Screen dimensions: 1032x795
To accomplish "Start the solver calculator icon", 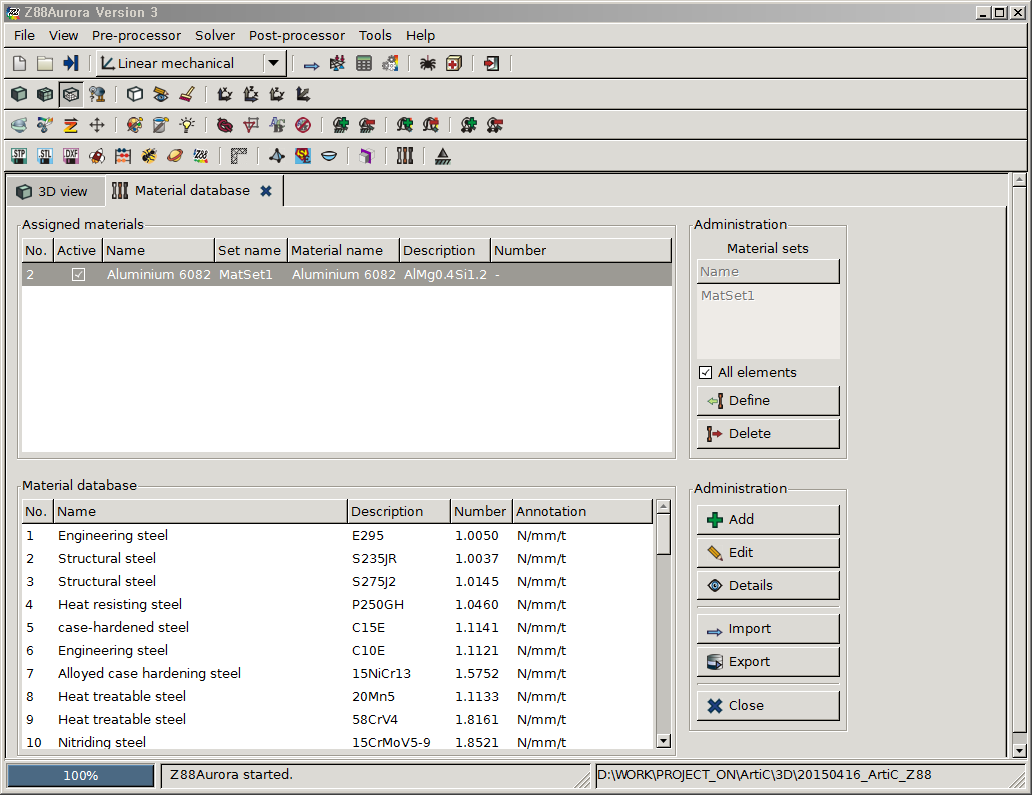I will tap(362, 63).
